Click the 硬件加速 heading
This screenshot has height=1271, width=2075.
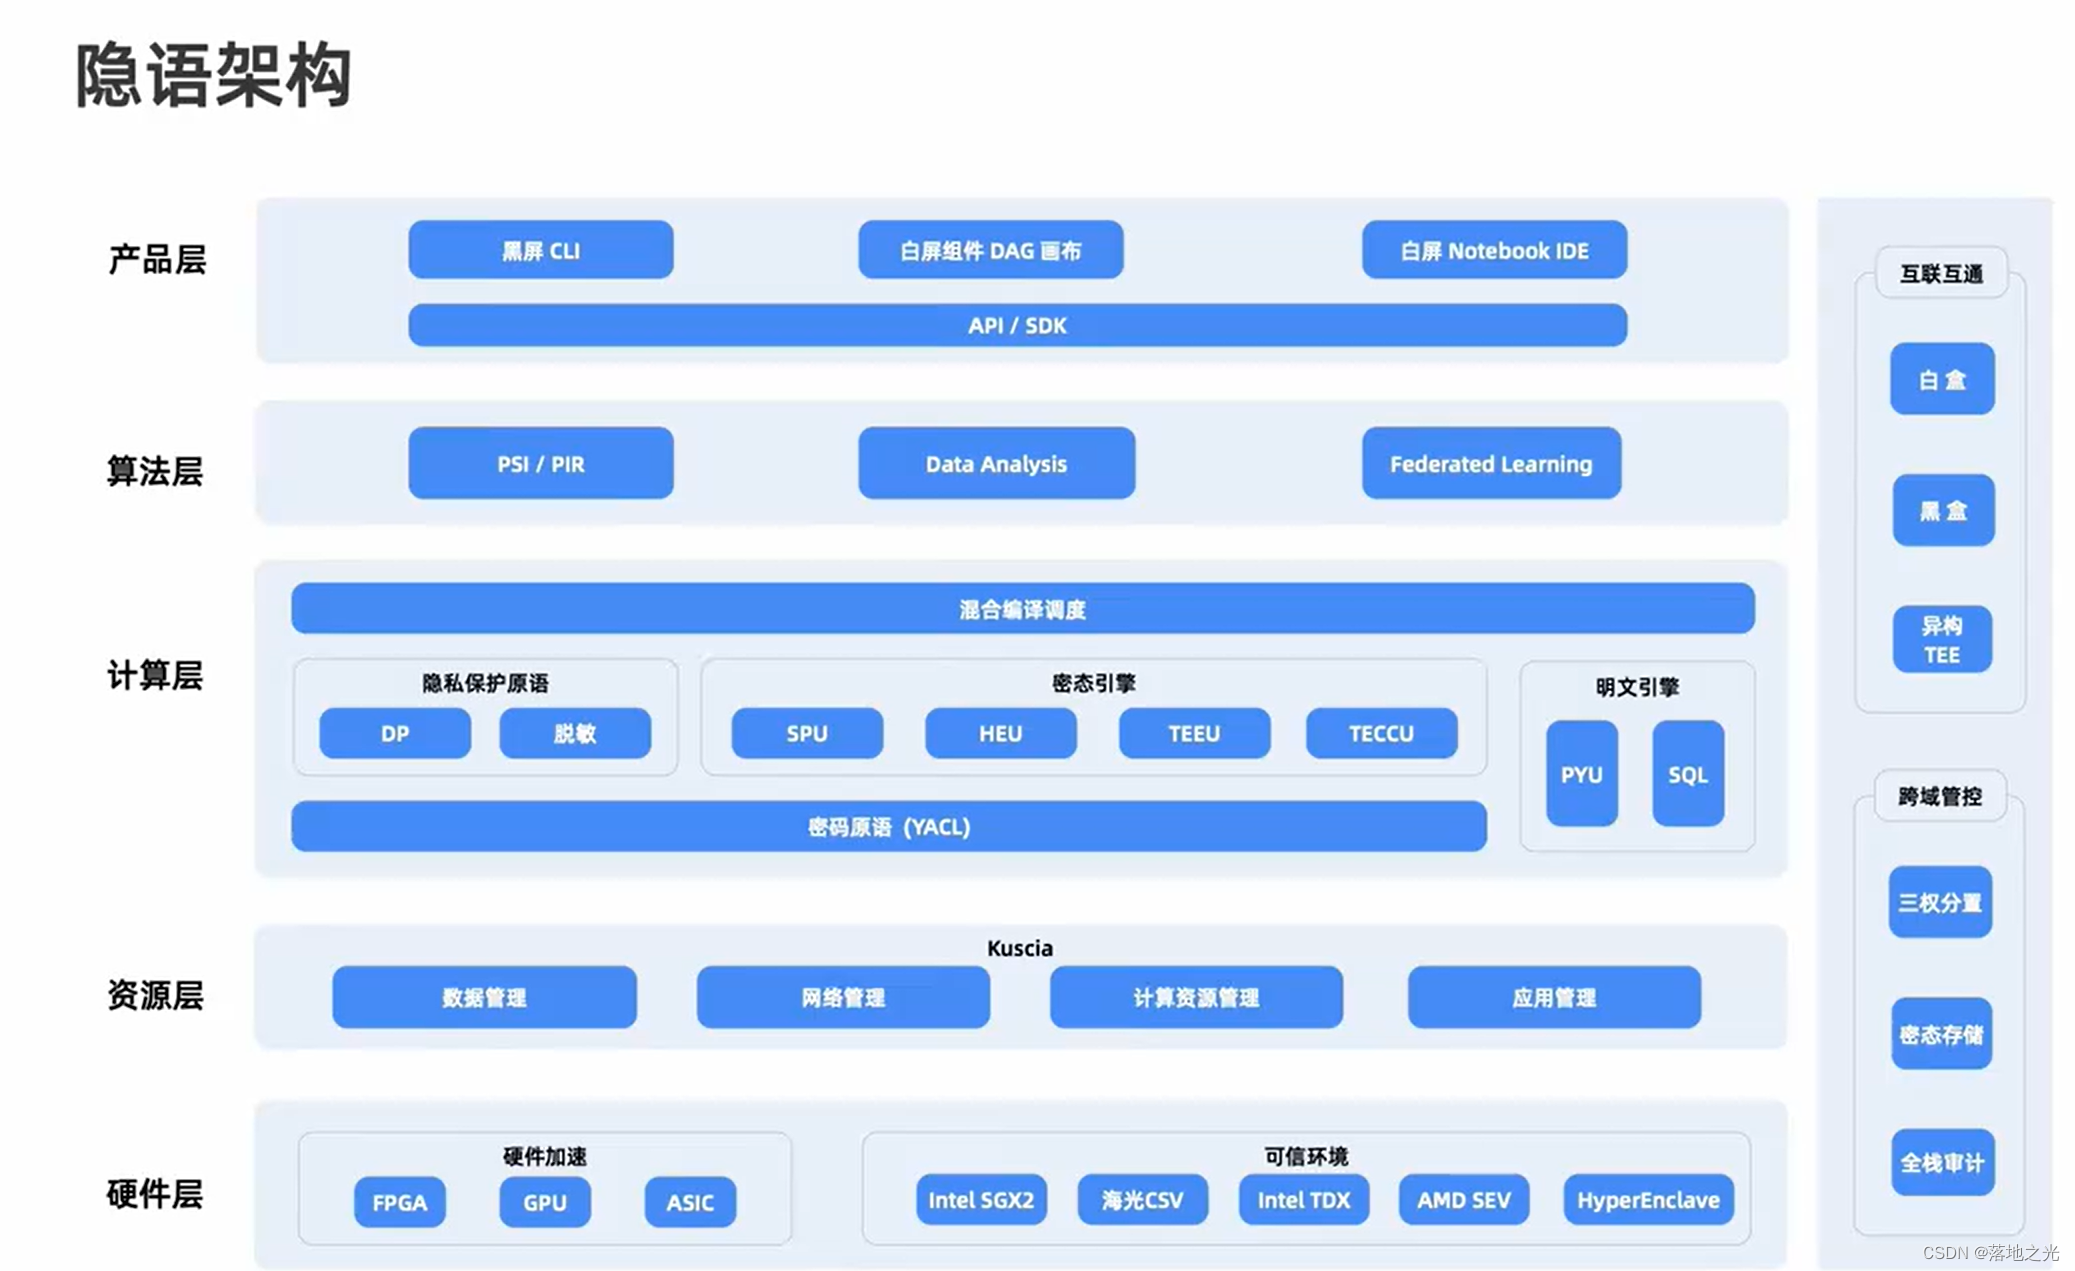[545, 1156]
